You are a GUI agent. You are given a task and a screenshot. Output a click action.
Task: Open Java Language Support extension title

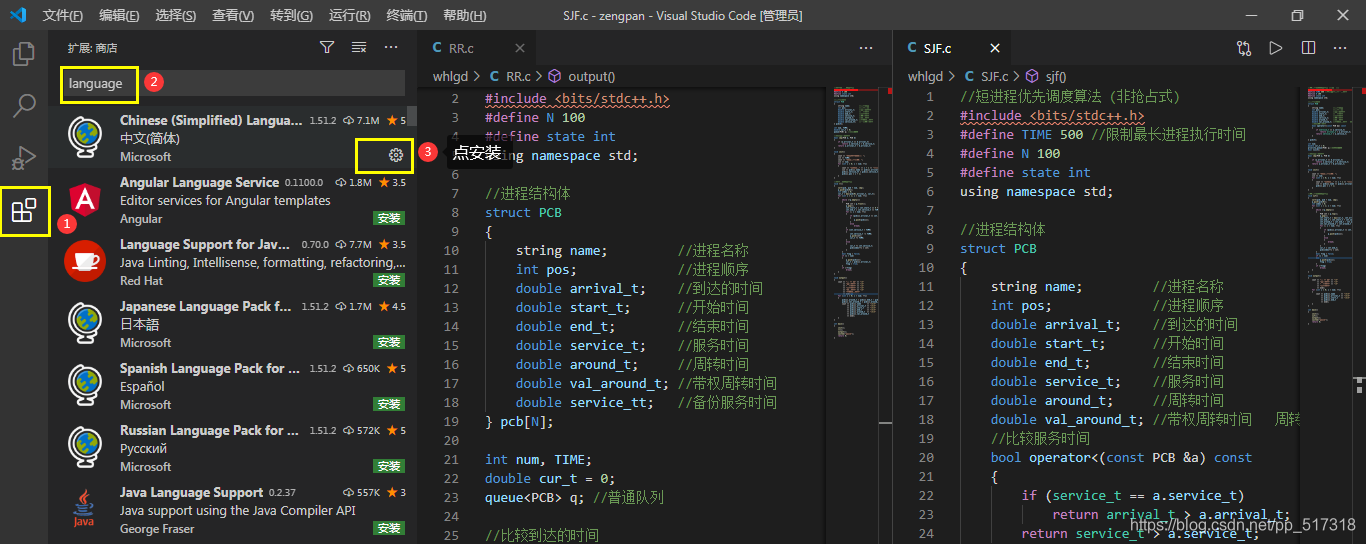click(191, 492)
